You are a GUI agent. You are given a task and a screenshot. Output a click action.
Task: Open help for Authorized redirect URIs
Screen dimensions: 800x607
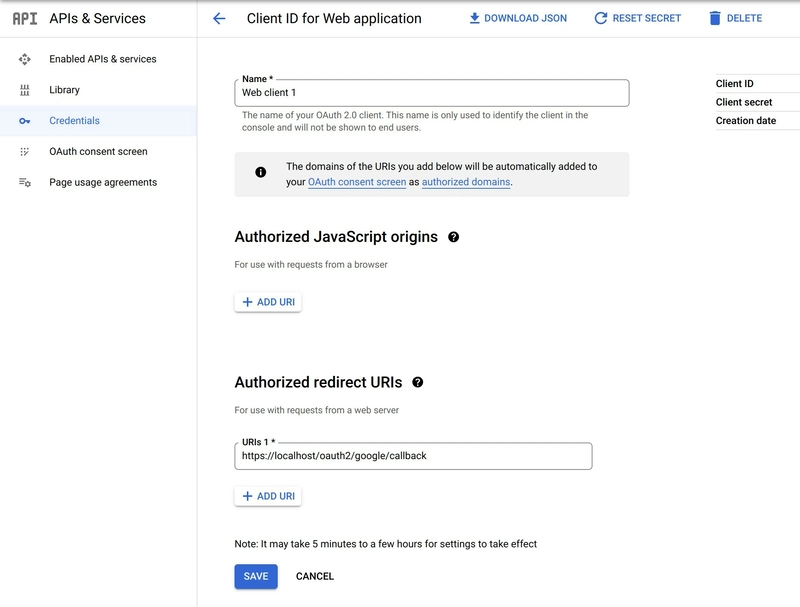point(418,382)
